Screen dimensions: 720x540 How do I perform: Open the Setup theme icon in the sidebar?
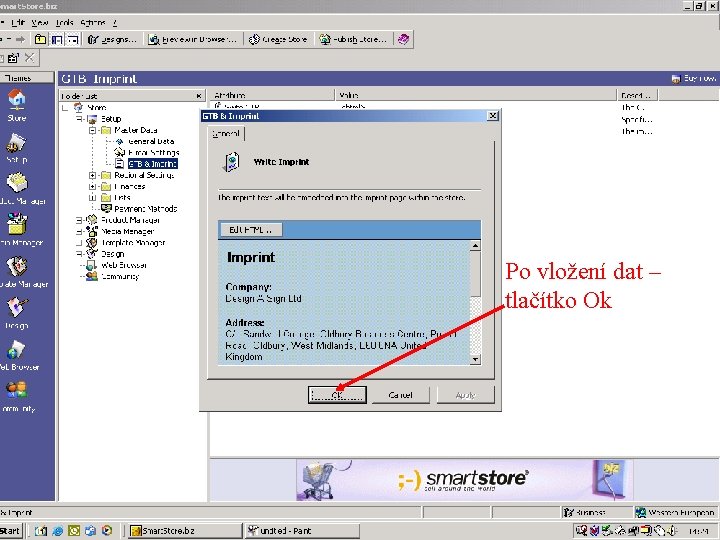tap(17, 147)
